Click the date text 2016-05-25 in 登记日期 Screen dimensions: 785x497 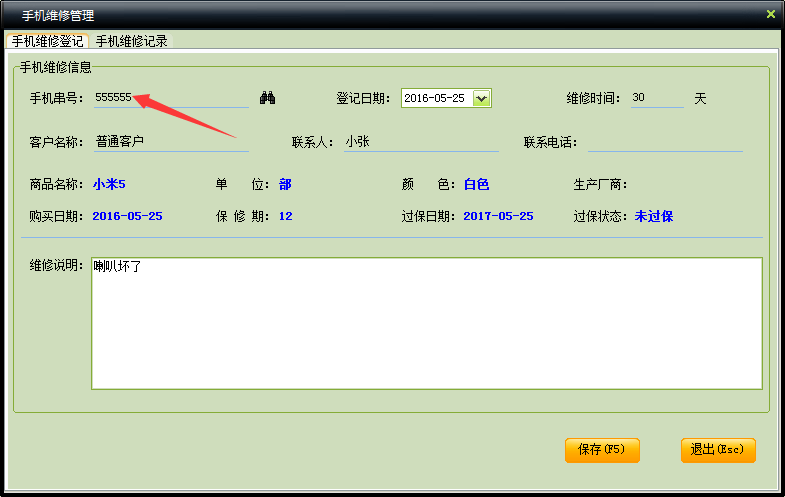click(435, 98)
